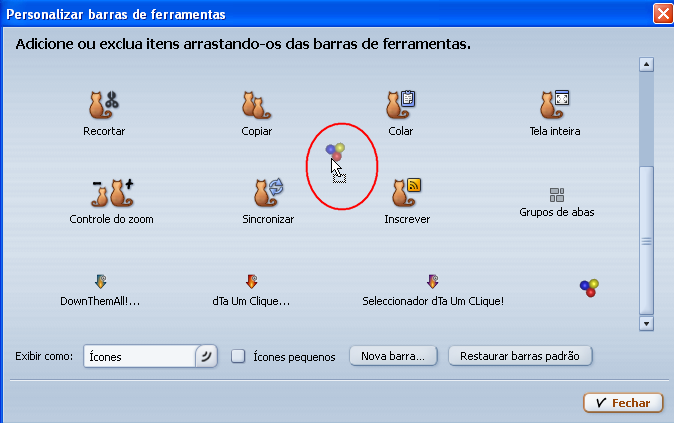Click the Controle do zoom label
Viewport: 674px width, 423px height.
111,219
